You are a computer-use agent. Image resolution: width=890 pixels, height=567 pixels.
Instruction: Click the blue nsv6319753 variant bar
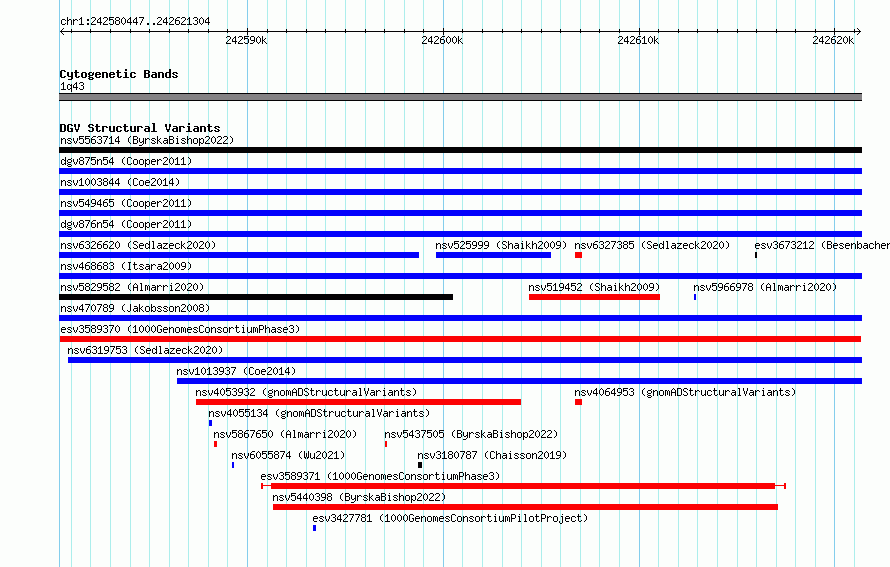pos(465,360)
